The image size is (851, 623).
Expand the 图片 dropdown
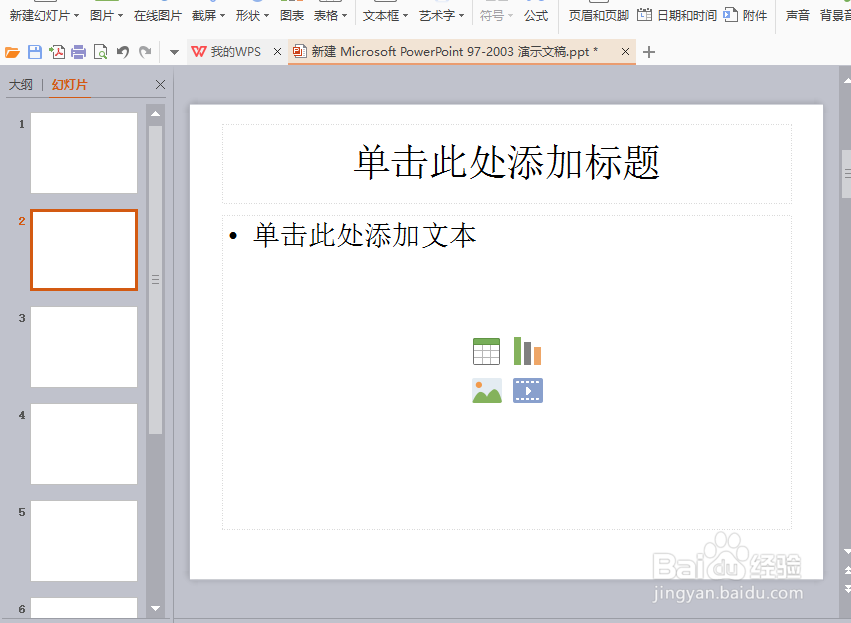click(120, 16)
